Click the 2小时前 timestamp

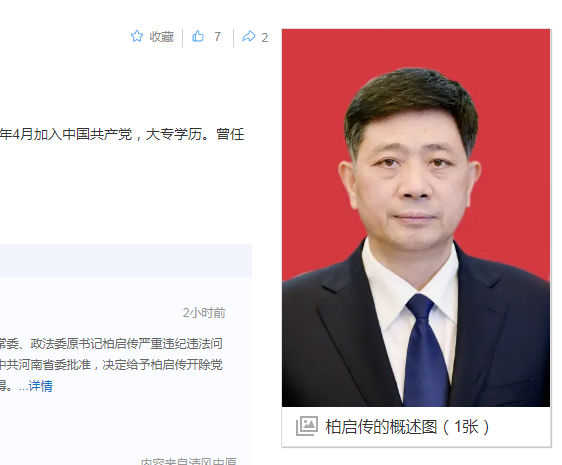204,313
